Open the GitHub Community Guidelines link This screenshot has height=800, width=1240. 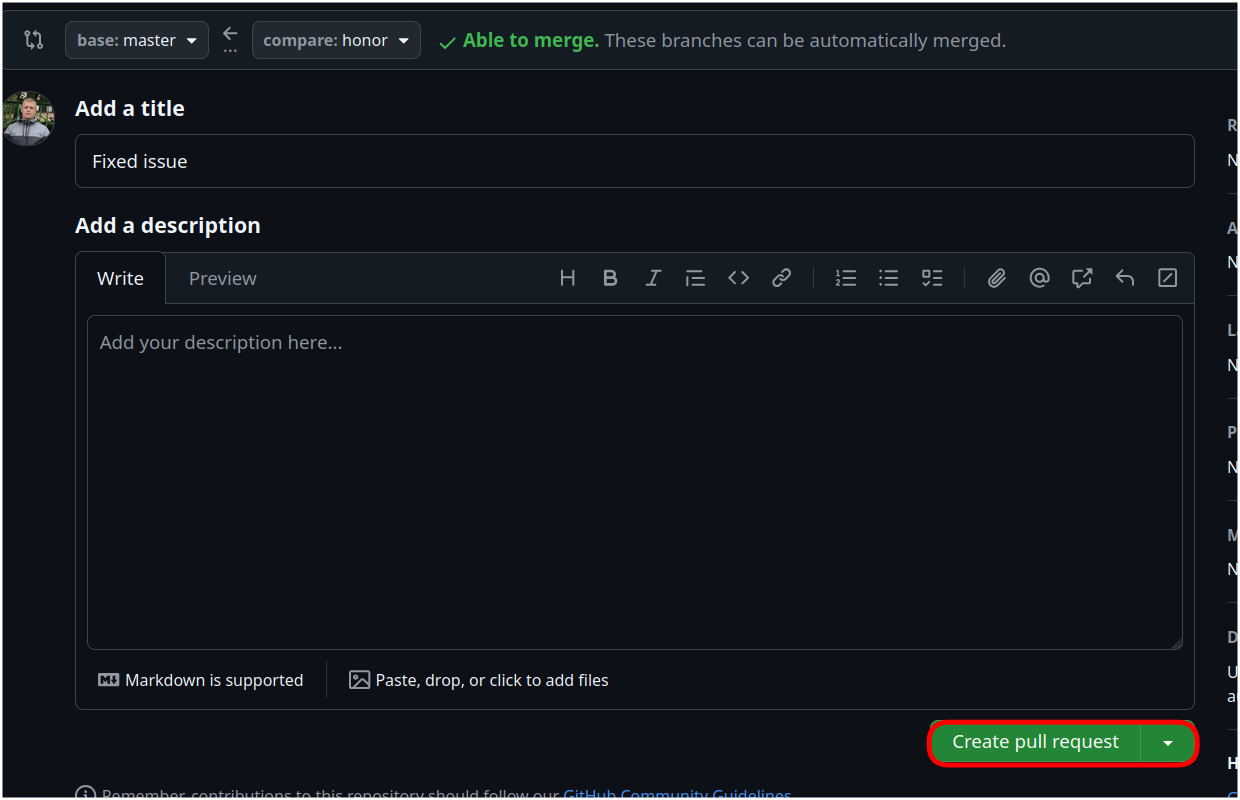pyautogui.click(x=677, y=793)
